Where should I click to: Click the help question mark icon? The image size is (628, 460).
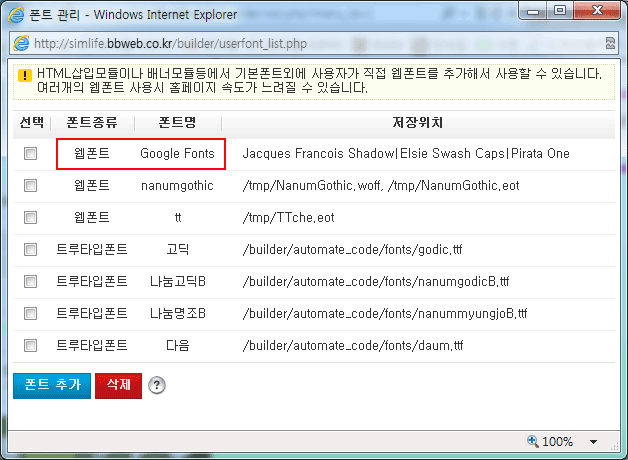[x=157, y=386]
